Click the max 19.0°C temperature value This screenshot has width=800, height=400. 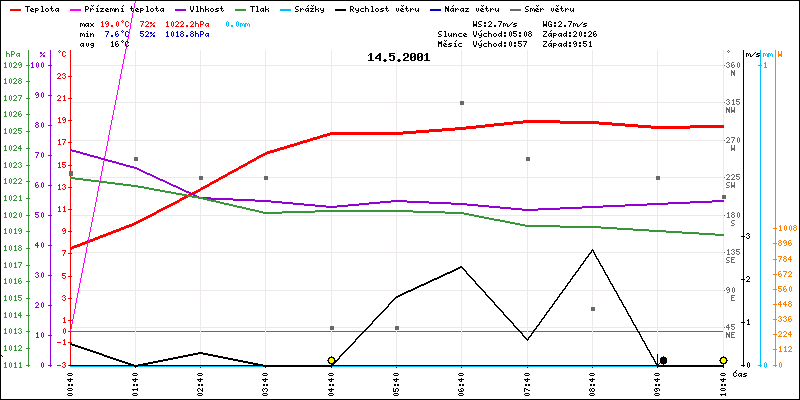click(121, 23)
